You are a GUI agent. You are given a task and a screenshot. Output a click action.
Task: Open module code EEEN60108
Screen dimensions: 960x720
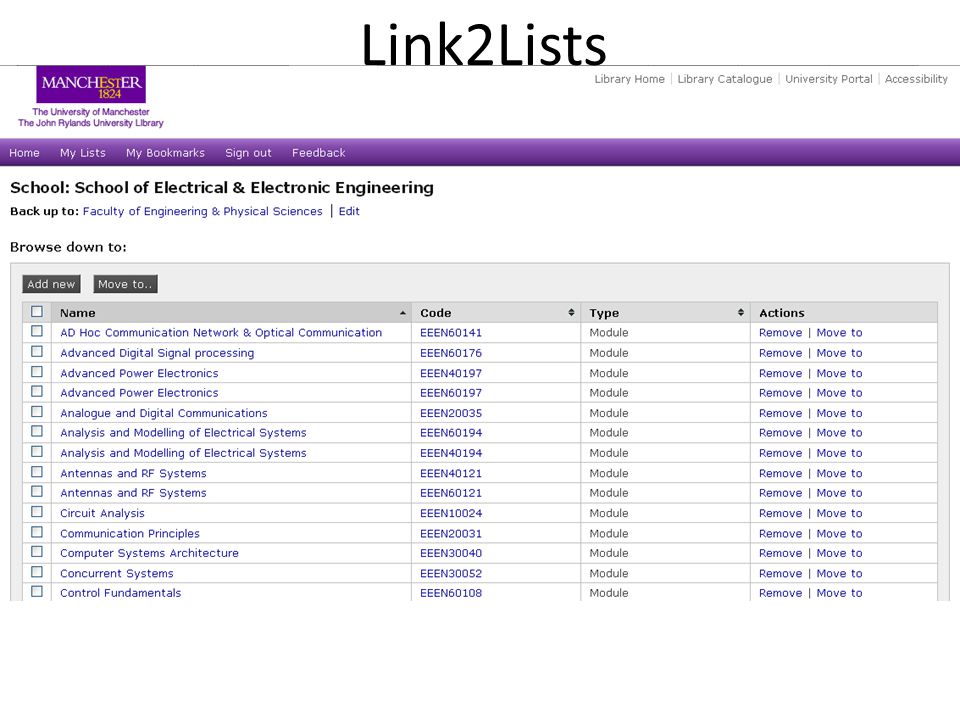point(451,593)
